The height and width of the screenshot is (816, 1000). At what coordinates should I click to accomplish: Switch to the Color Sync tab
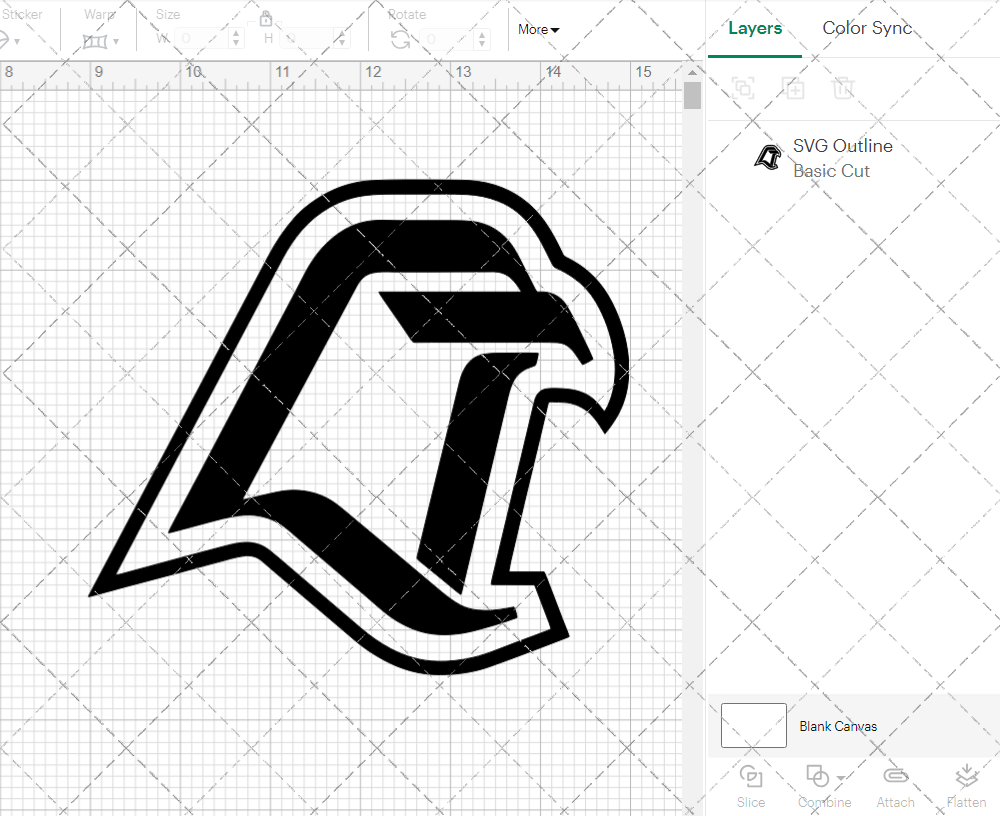(867, 28)
